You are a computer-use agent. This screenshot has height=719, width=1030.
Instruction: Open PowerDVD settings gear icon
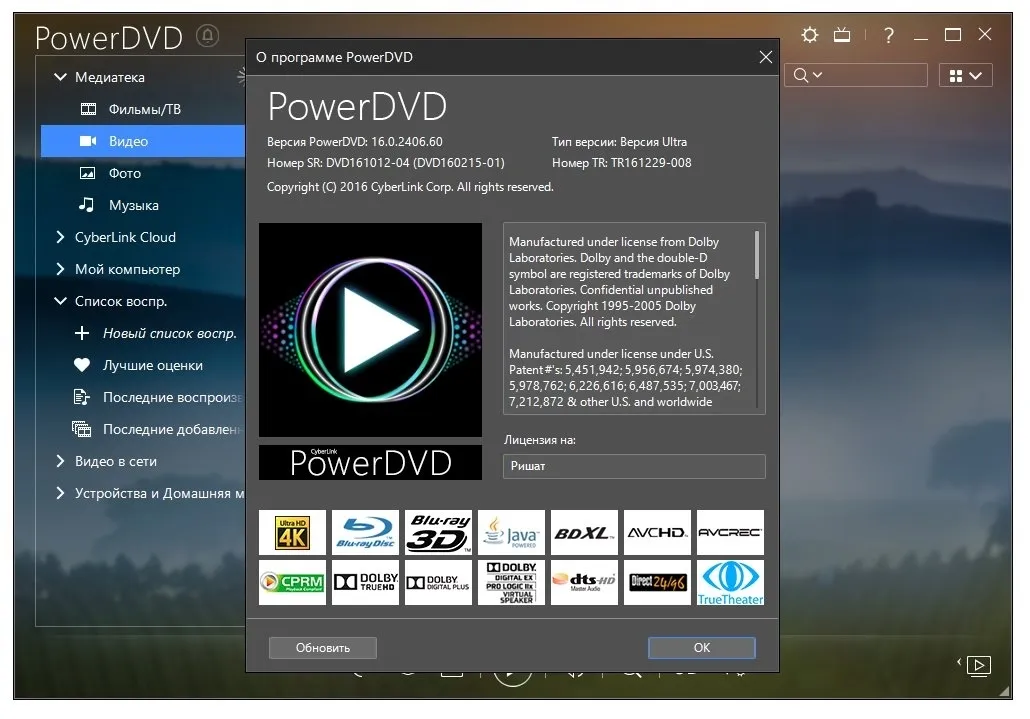point(809,35)
